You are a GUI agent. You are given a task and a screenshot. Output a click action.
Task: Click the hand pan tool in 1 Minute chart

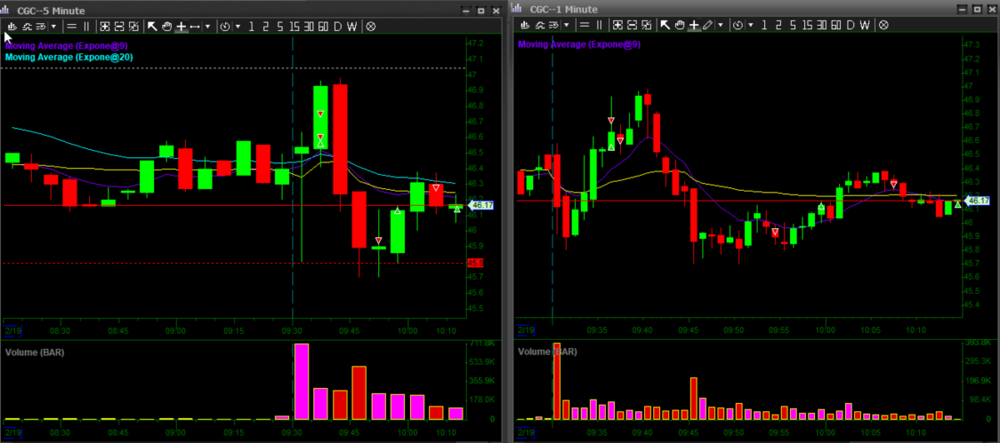coord(680,25)
